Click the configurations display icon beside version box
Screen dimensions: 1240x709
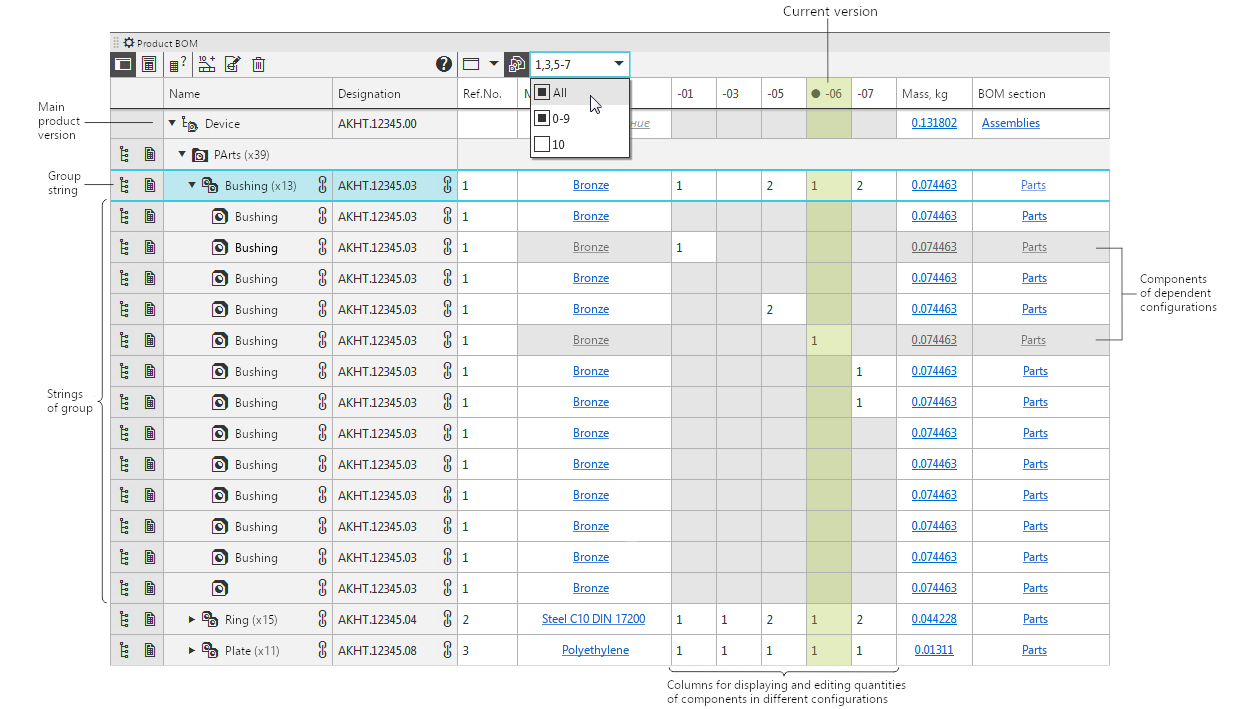[516, 65]
